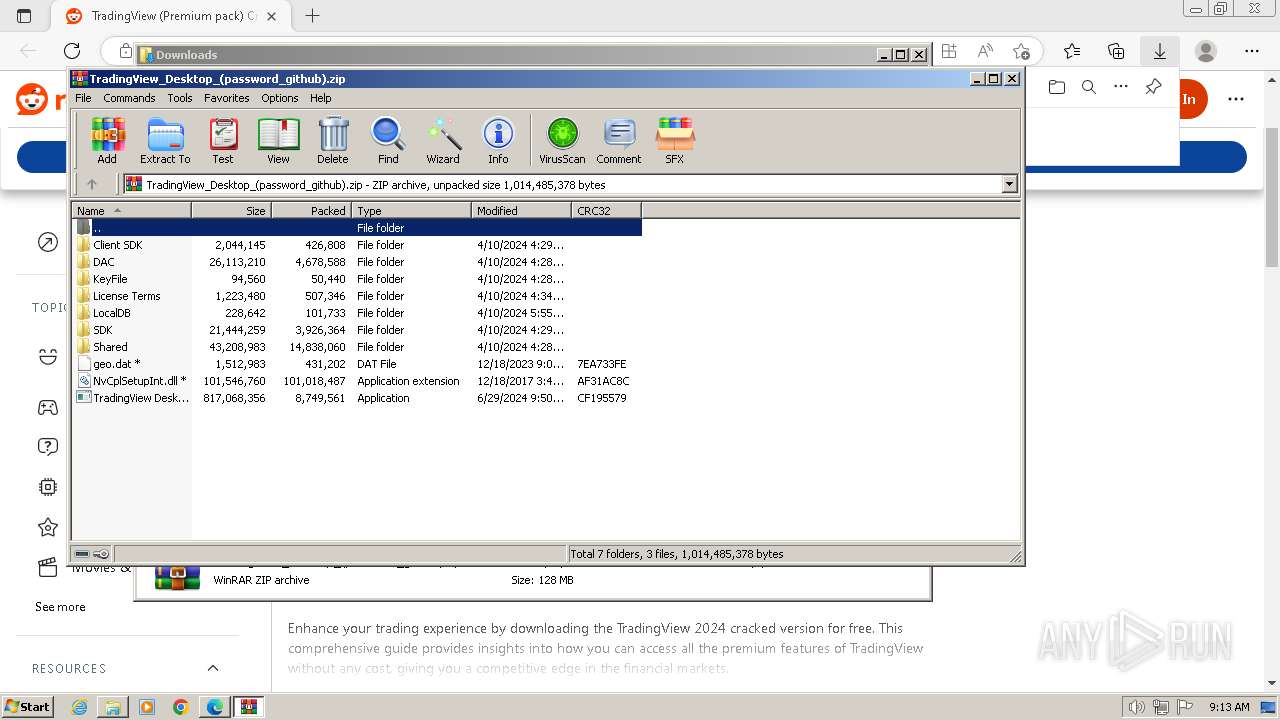Open Internet Explorer from taskbar
The height and width of the screenshot is (720, 1280).
coord(79,707)
